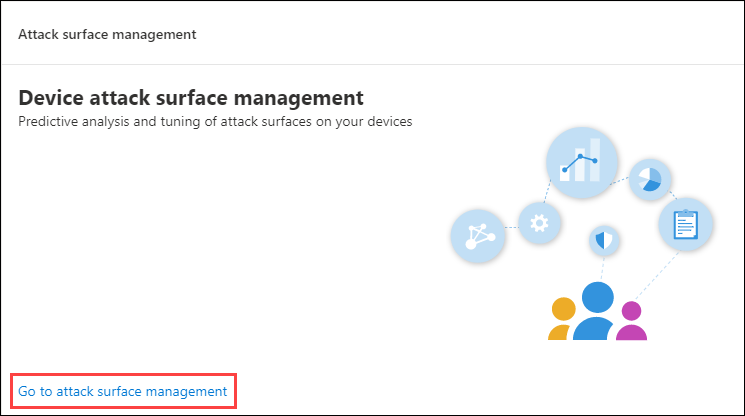Click dashed line between gear and network icons

coord(512,227)
